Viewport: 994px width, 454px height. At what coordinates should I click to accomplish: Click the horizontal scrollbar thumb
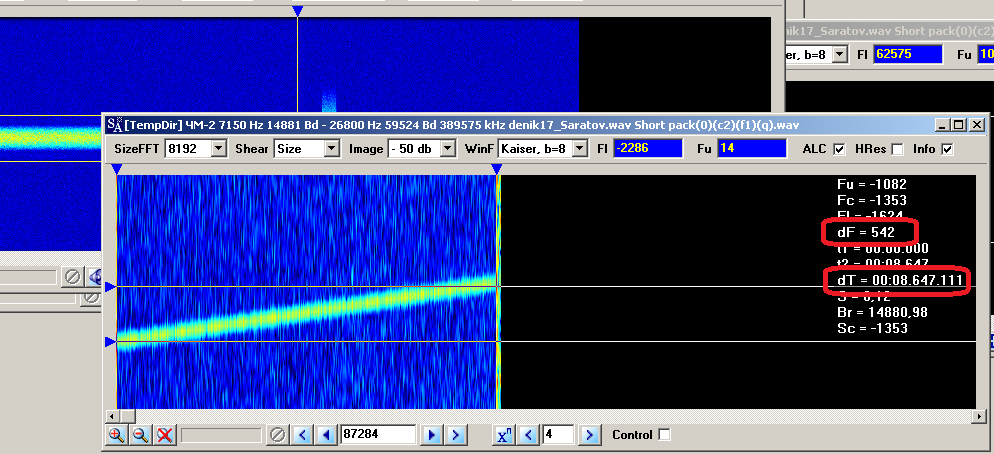[x=127, y=417]
